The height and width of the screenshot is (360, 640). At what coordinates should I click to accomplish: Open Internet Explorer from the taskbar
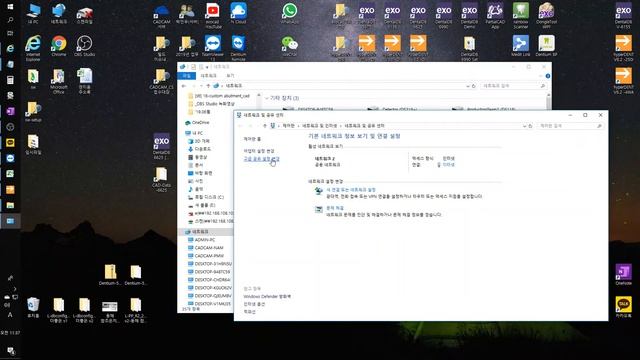(10, 48)
